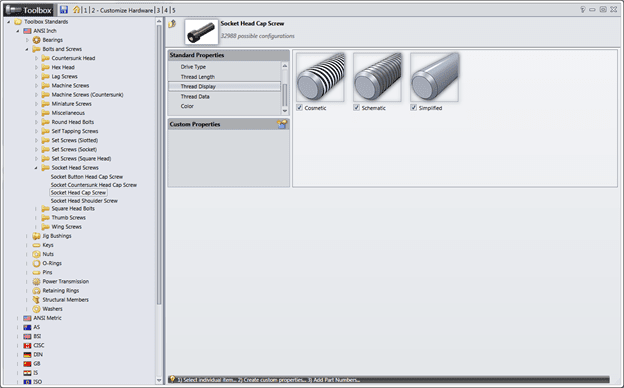Image resolution: width=624 pixels, height=388 pixels.
Task: Select Thread Length in Standard Properties
Action: point(198,77)
